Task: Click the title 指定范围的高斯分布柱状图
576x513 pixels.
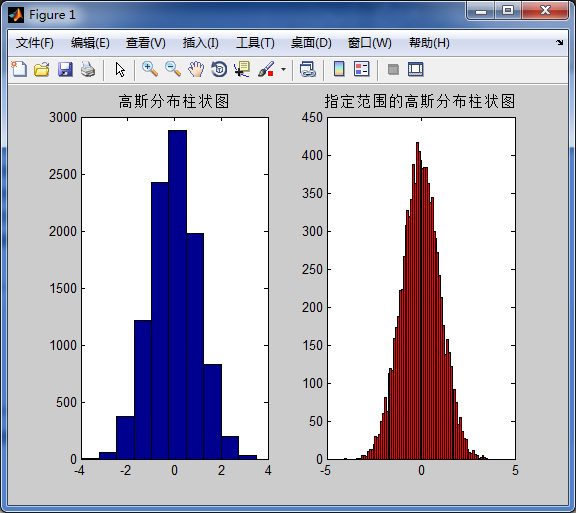Action: [x=420, y=101]
